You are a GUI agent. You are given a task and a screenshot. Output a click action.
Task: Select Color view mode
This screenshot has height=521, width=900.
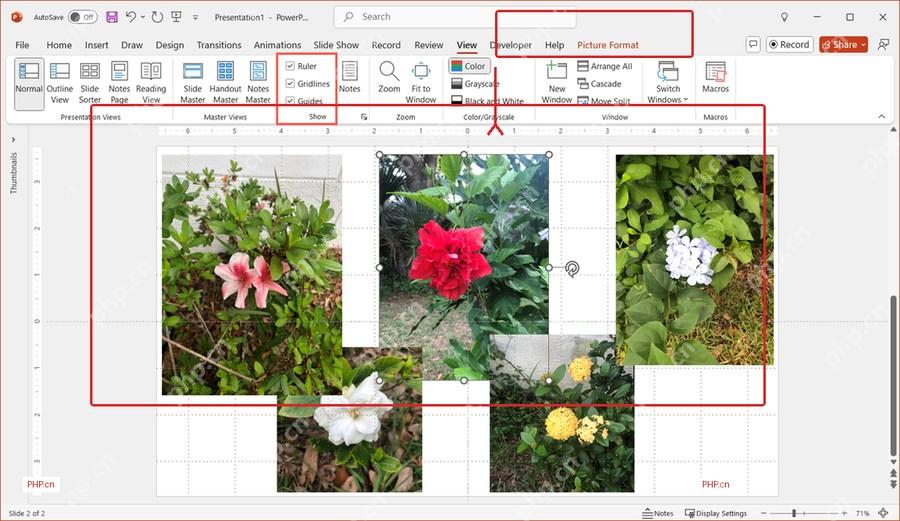(469, 66)
